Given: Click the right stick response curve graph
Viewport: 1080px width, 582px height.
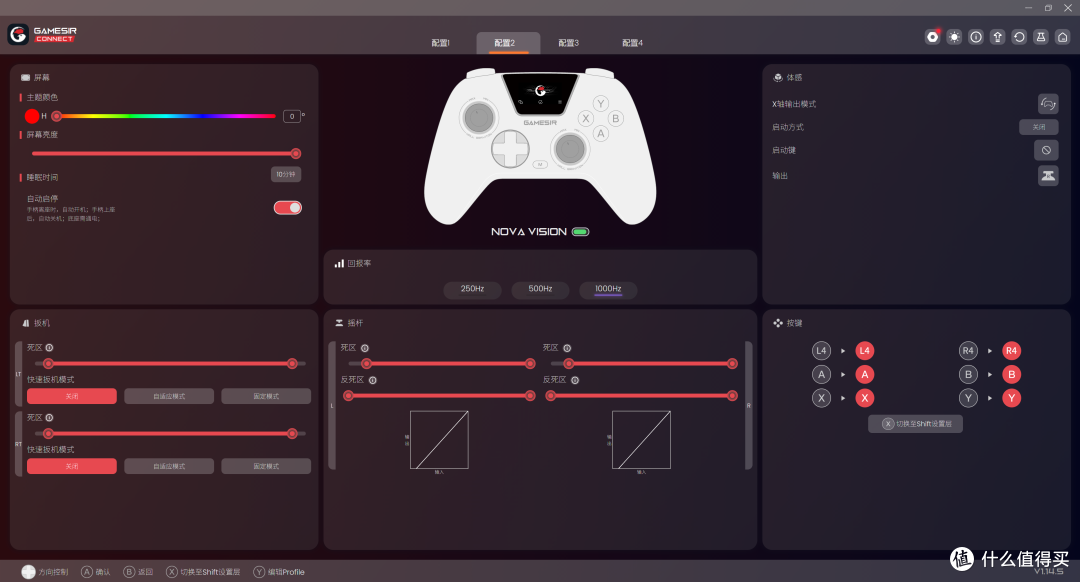Looking at the screenshot, I should (x=641, y=440).
